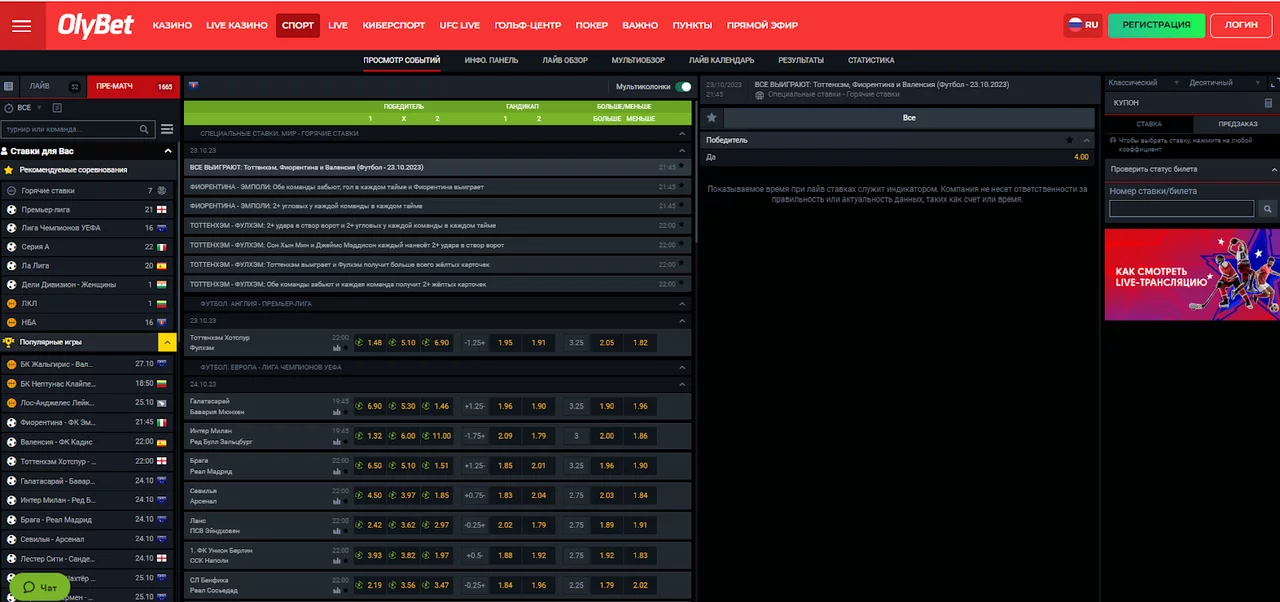The width and height of the screenshot is (1280, 602).
Task: Click the England flag in Премьер-лига row
Action: [161, 209]
